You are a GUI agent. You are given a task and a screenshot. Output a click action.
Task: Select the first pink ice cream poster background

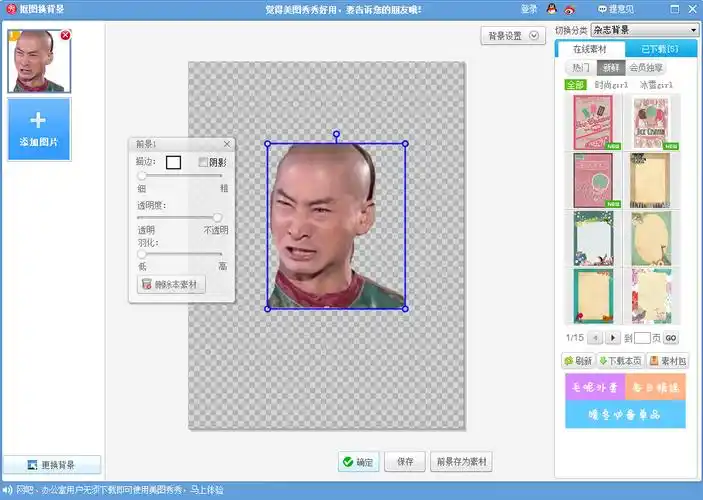[593, 122]
